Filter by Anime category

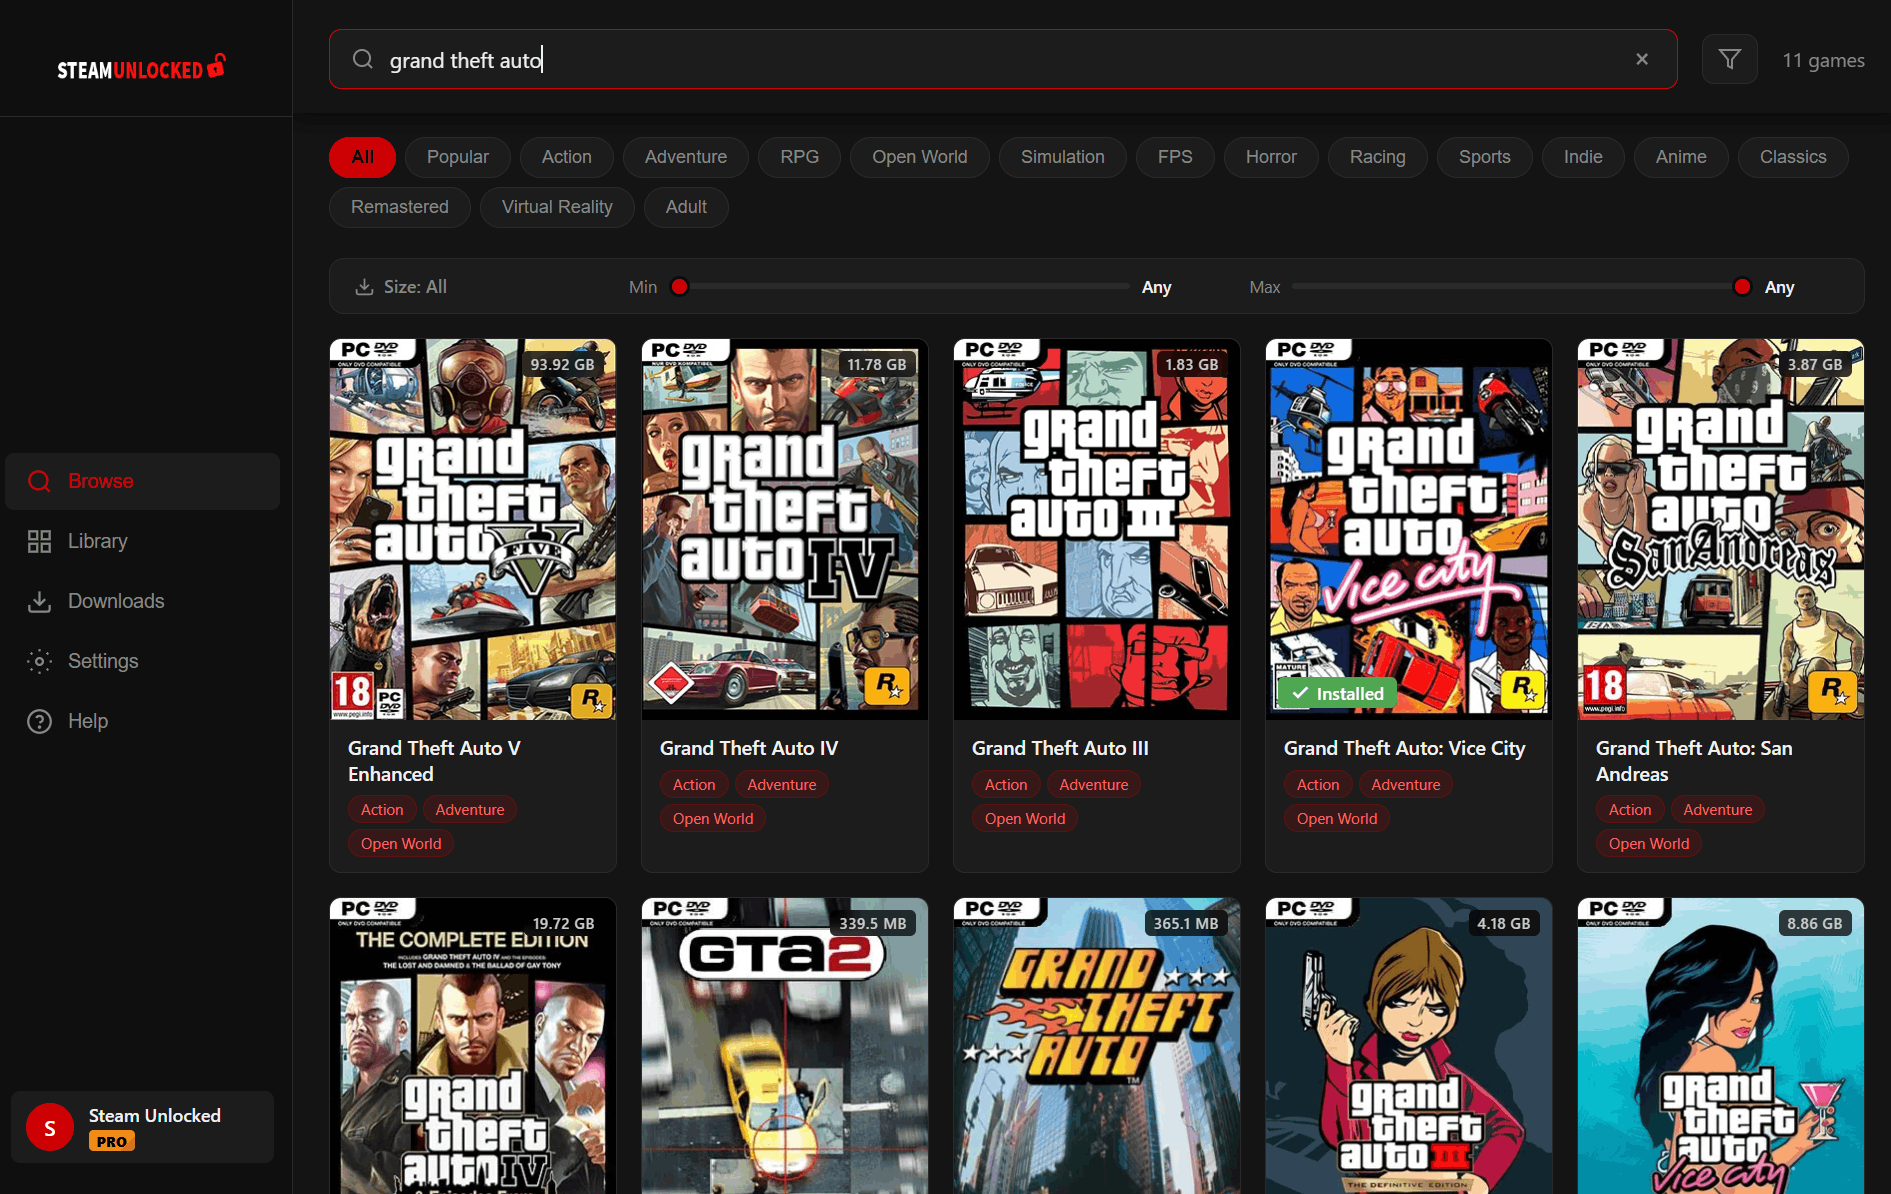click(x=1681, y=157)
